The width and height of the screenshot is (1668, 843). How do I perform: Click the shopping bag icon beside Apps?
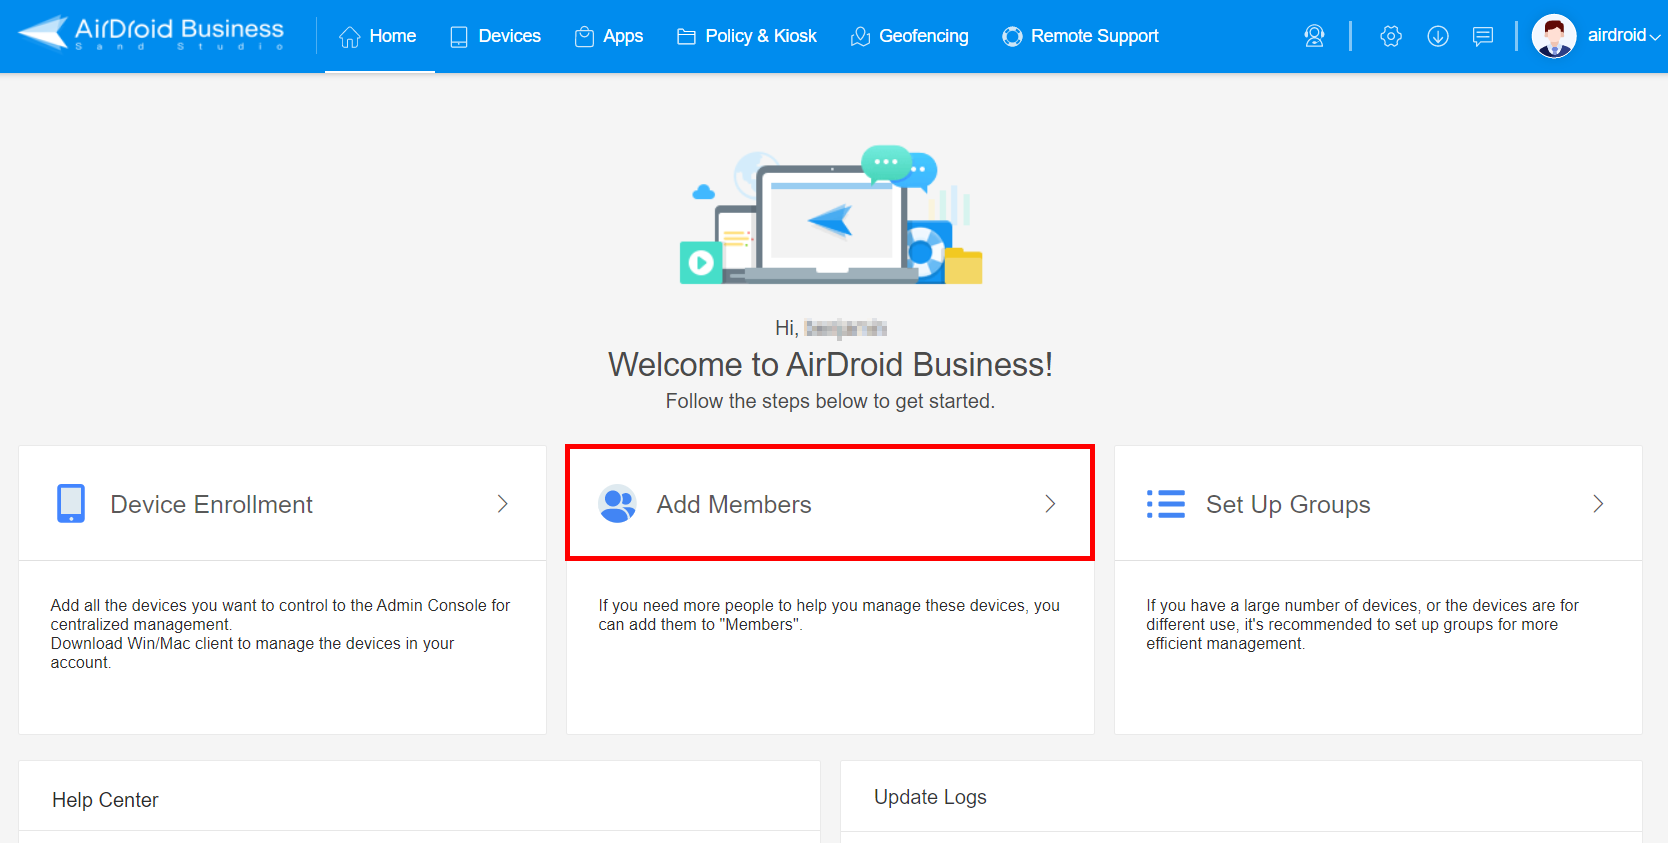[584, 37]
